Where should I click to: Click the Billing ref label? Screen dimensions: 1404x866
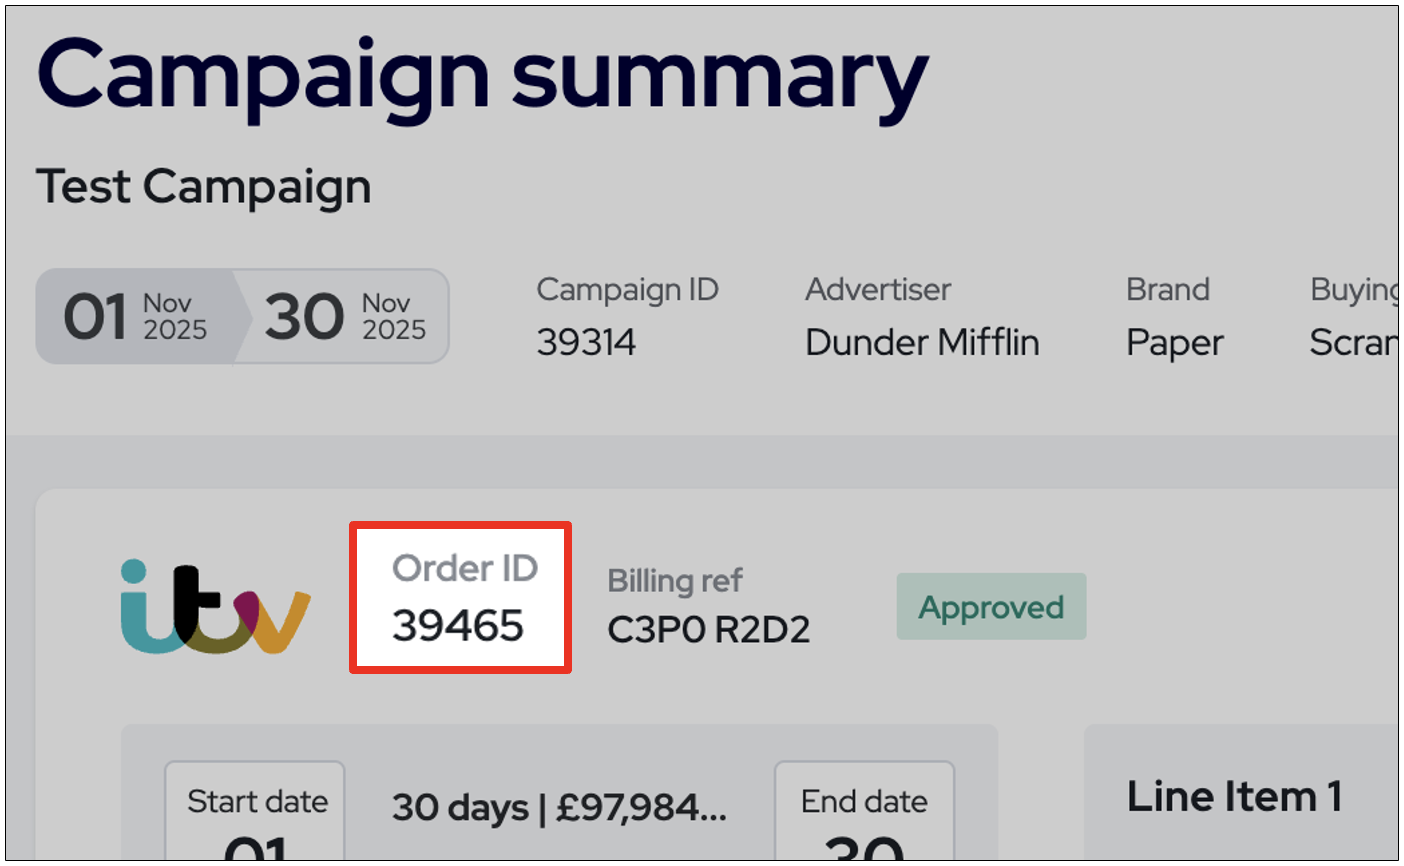tap(675, 580)
